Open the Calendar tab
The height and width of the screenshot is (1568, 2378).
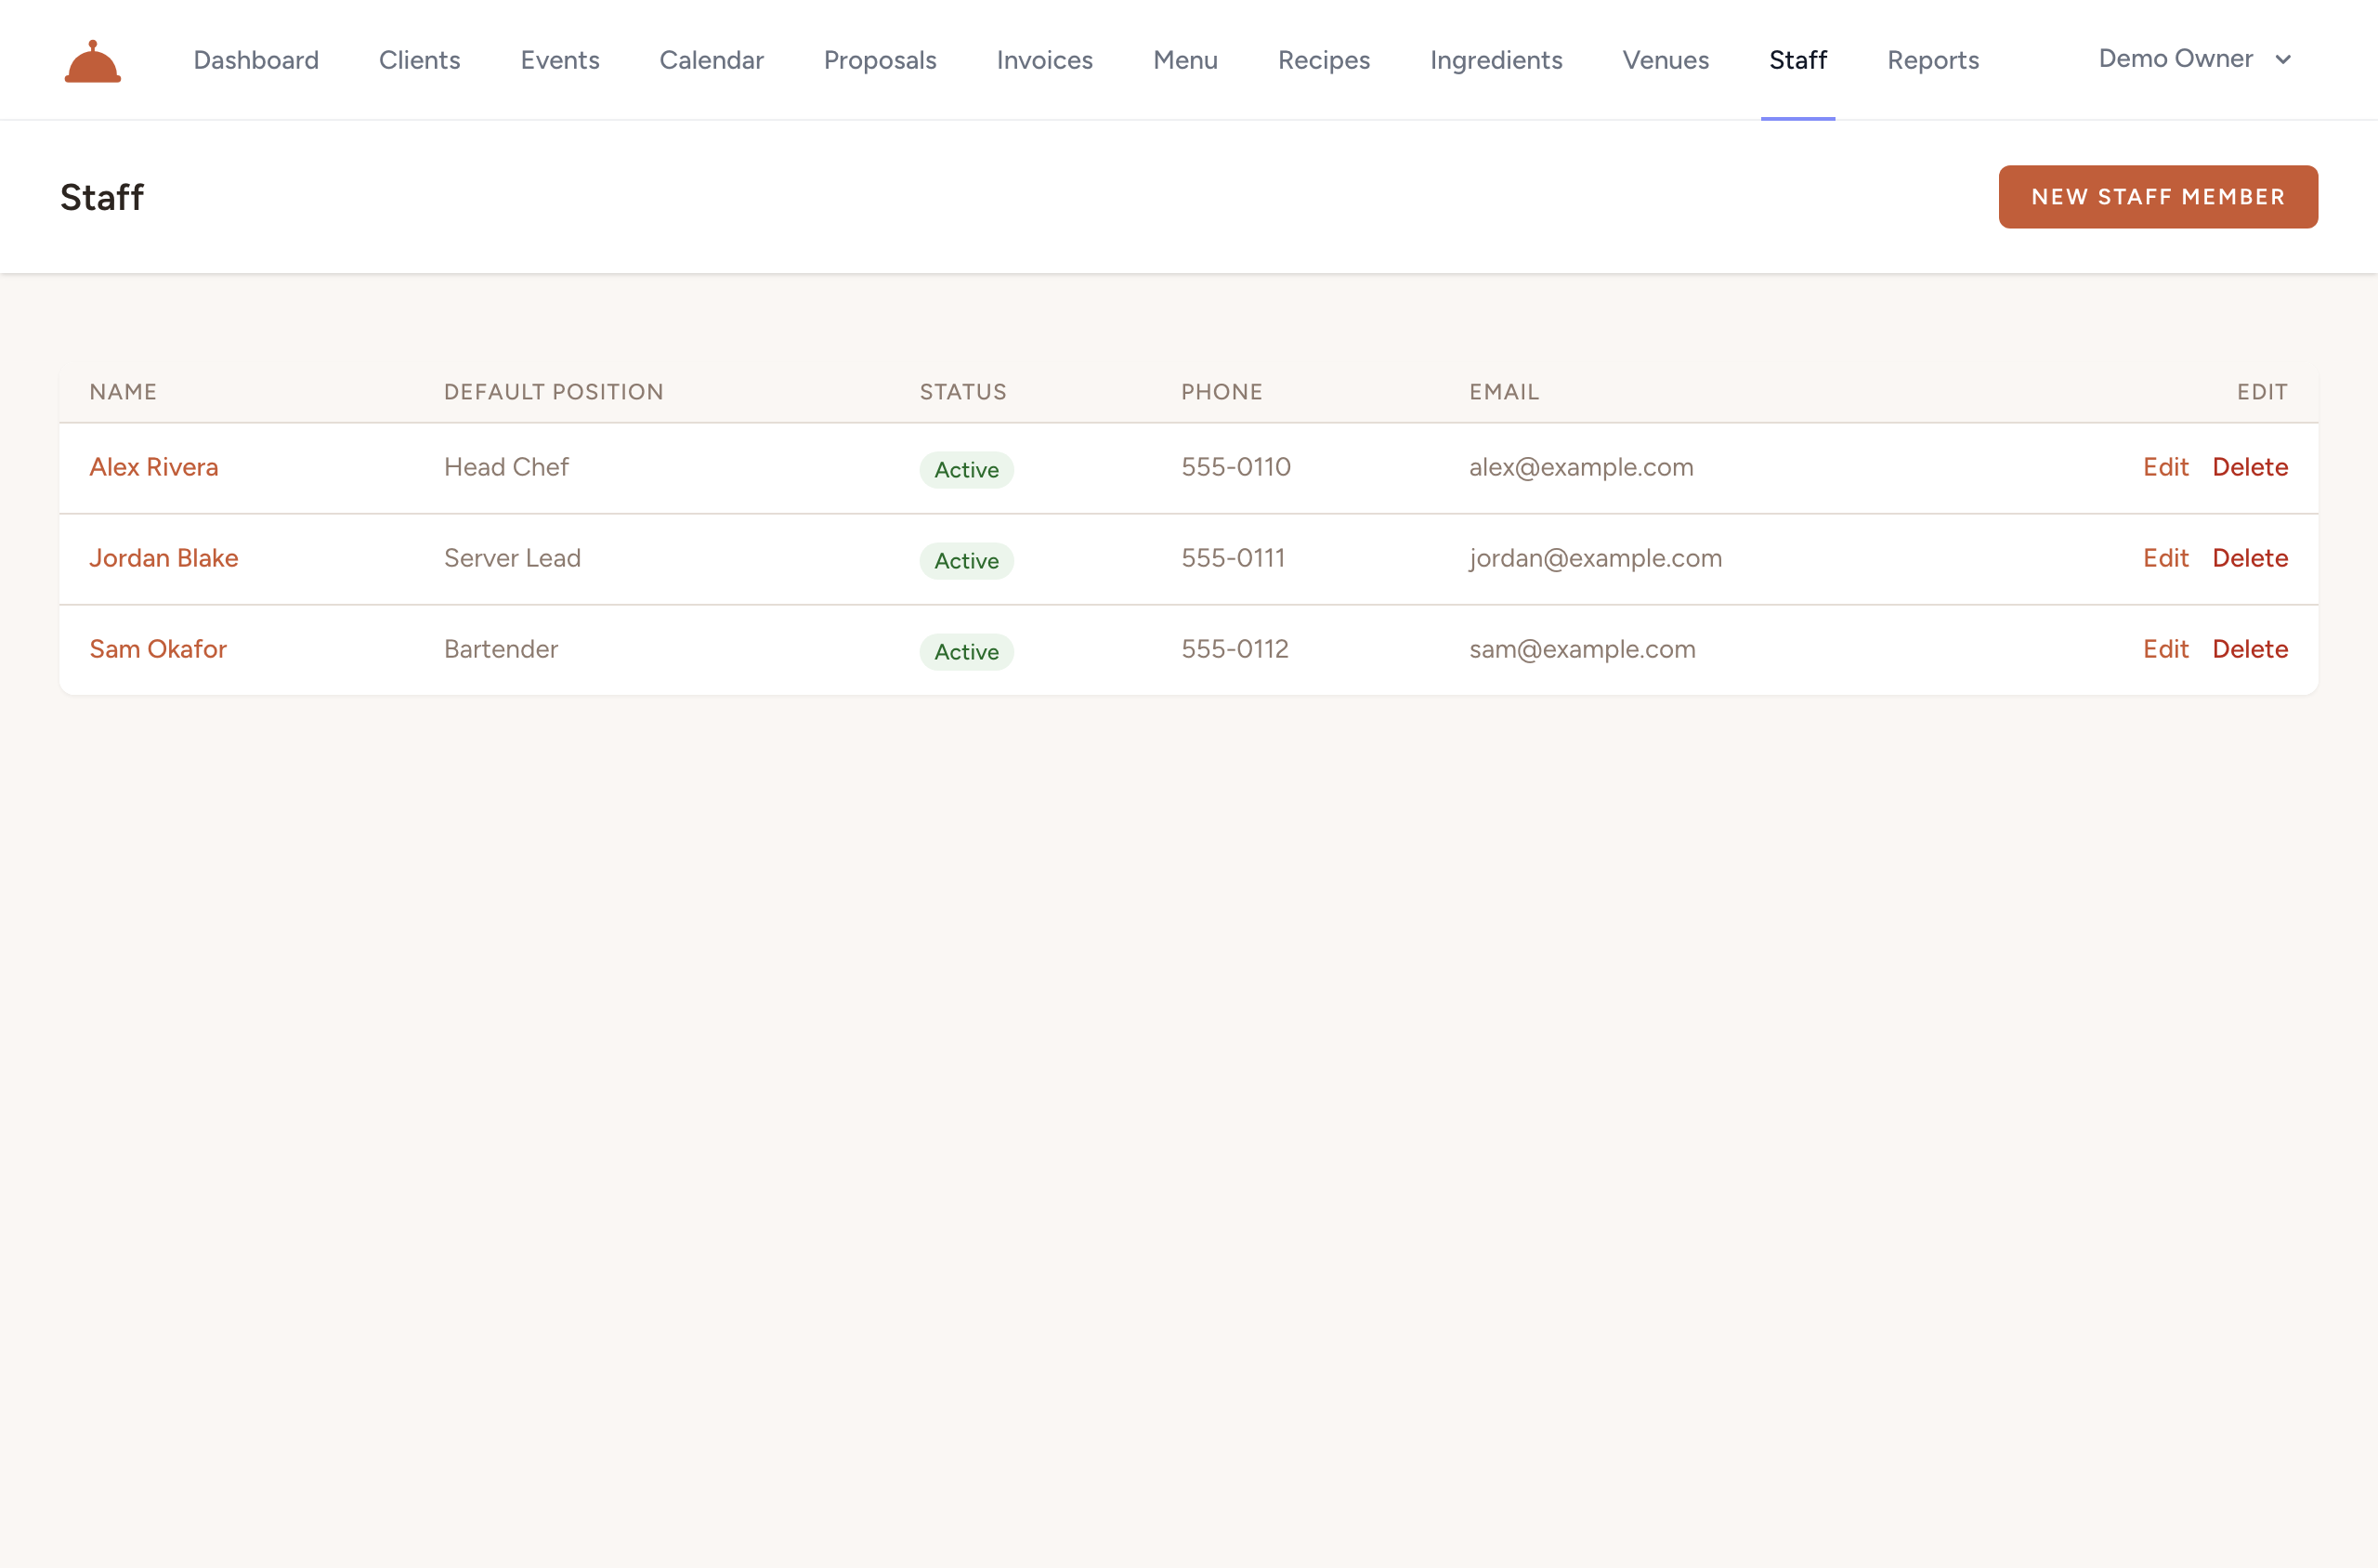tap(711, 60)
